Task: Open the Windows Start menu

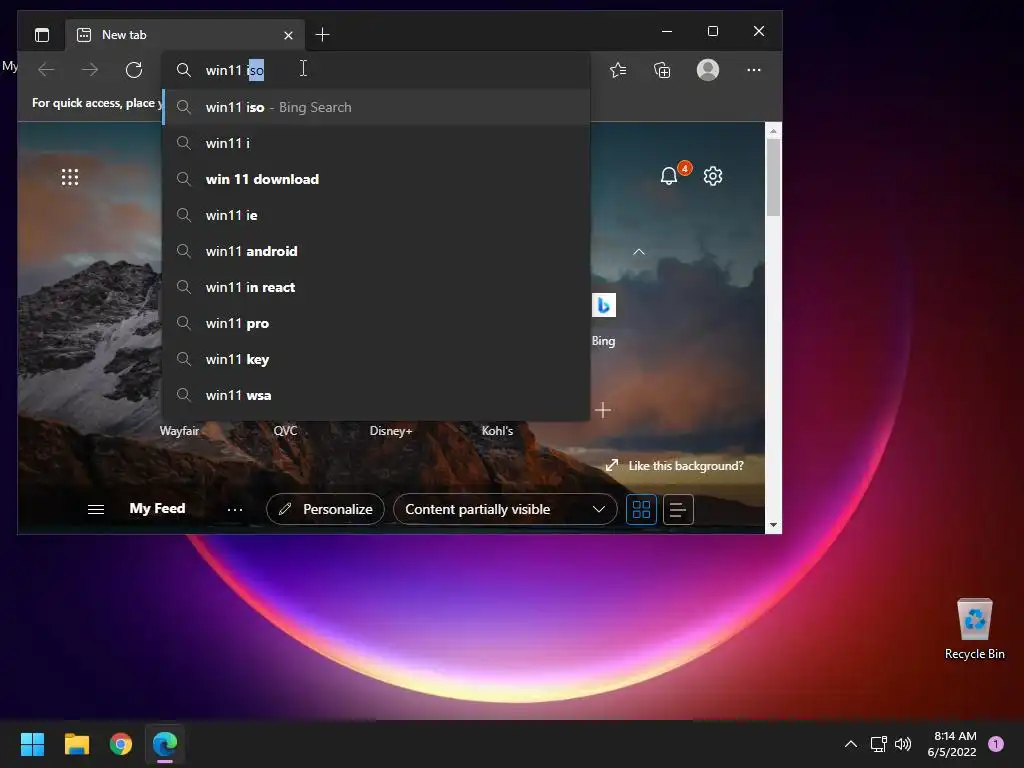Action: point(32,744)
